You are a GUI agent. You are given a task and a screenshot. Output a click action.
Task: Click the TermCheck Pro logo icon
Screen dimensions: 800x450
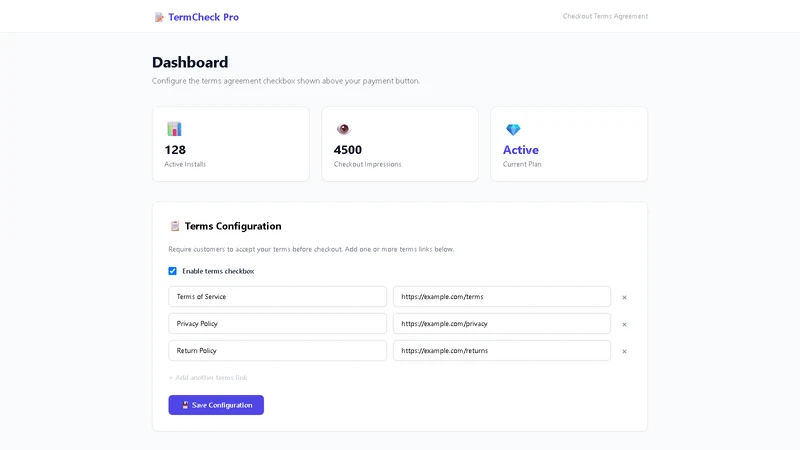point(159,17)
